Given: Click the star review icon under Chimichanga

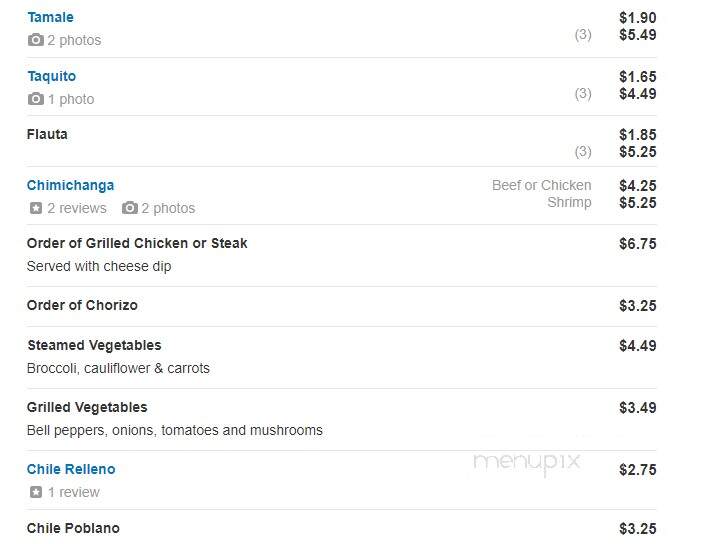Looking at the screenshot, I should [36, 208].
